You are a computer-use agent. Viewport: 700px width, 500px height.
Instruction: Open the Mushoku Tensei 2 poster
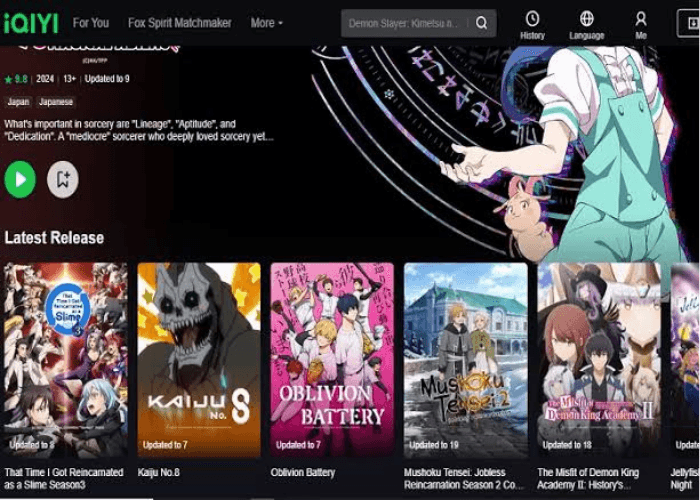point(465,360)
